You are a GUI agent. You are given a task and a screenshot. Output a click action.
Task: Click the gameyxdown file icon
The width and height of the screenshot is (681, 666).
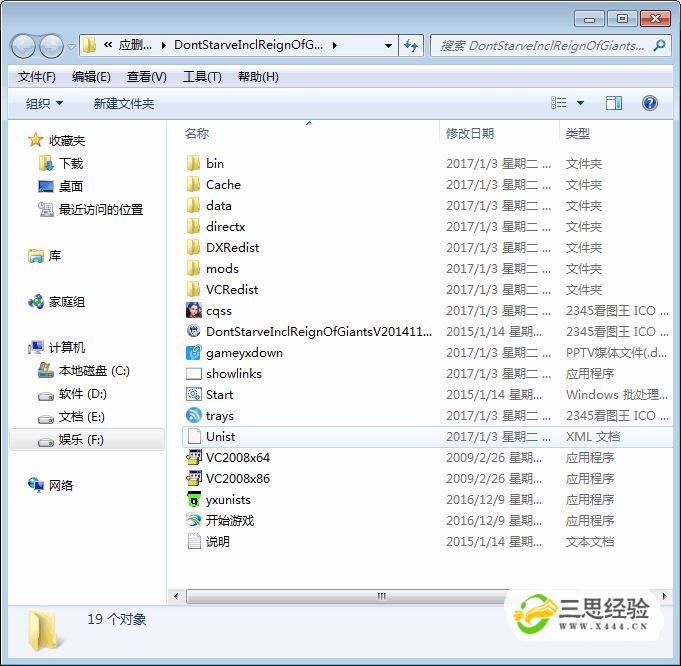(x=194, y=352)
